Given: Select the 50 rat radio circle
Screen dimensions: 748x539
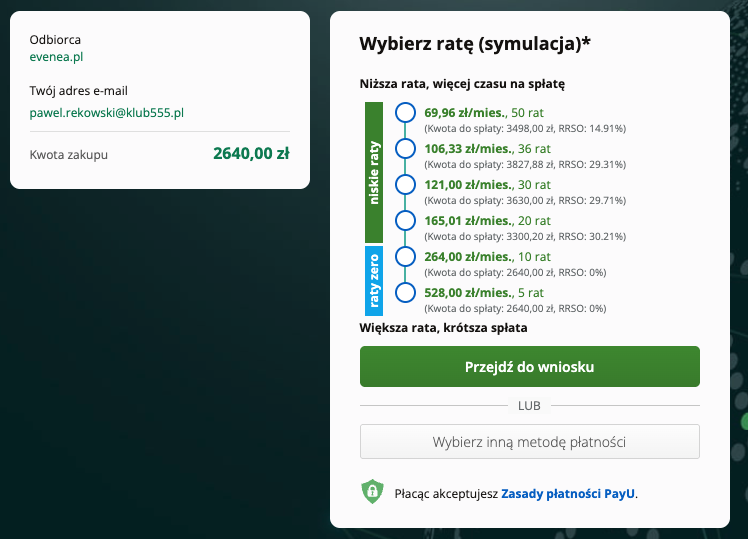Looking at the screenshot, I should click(405, 113).
